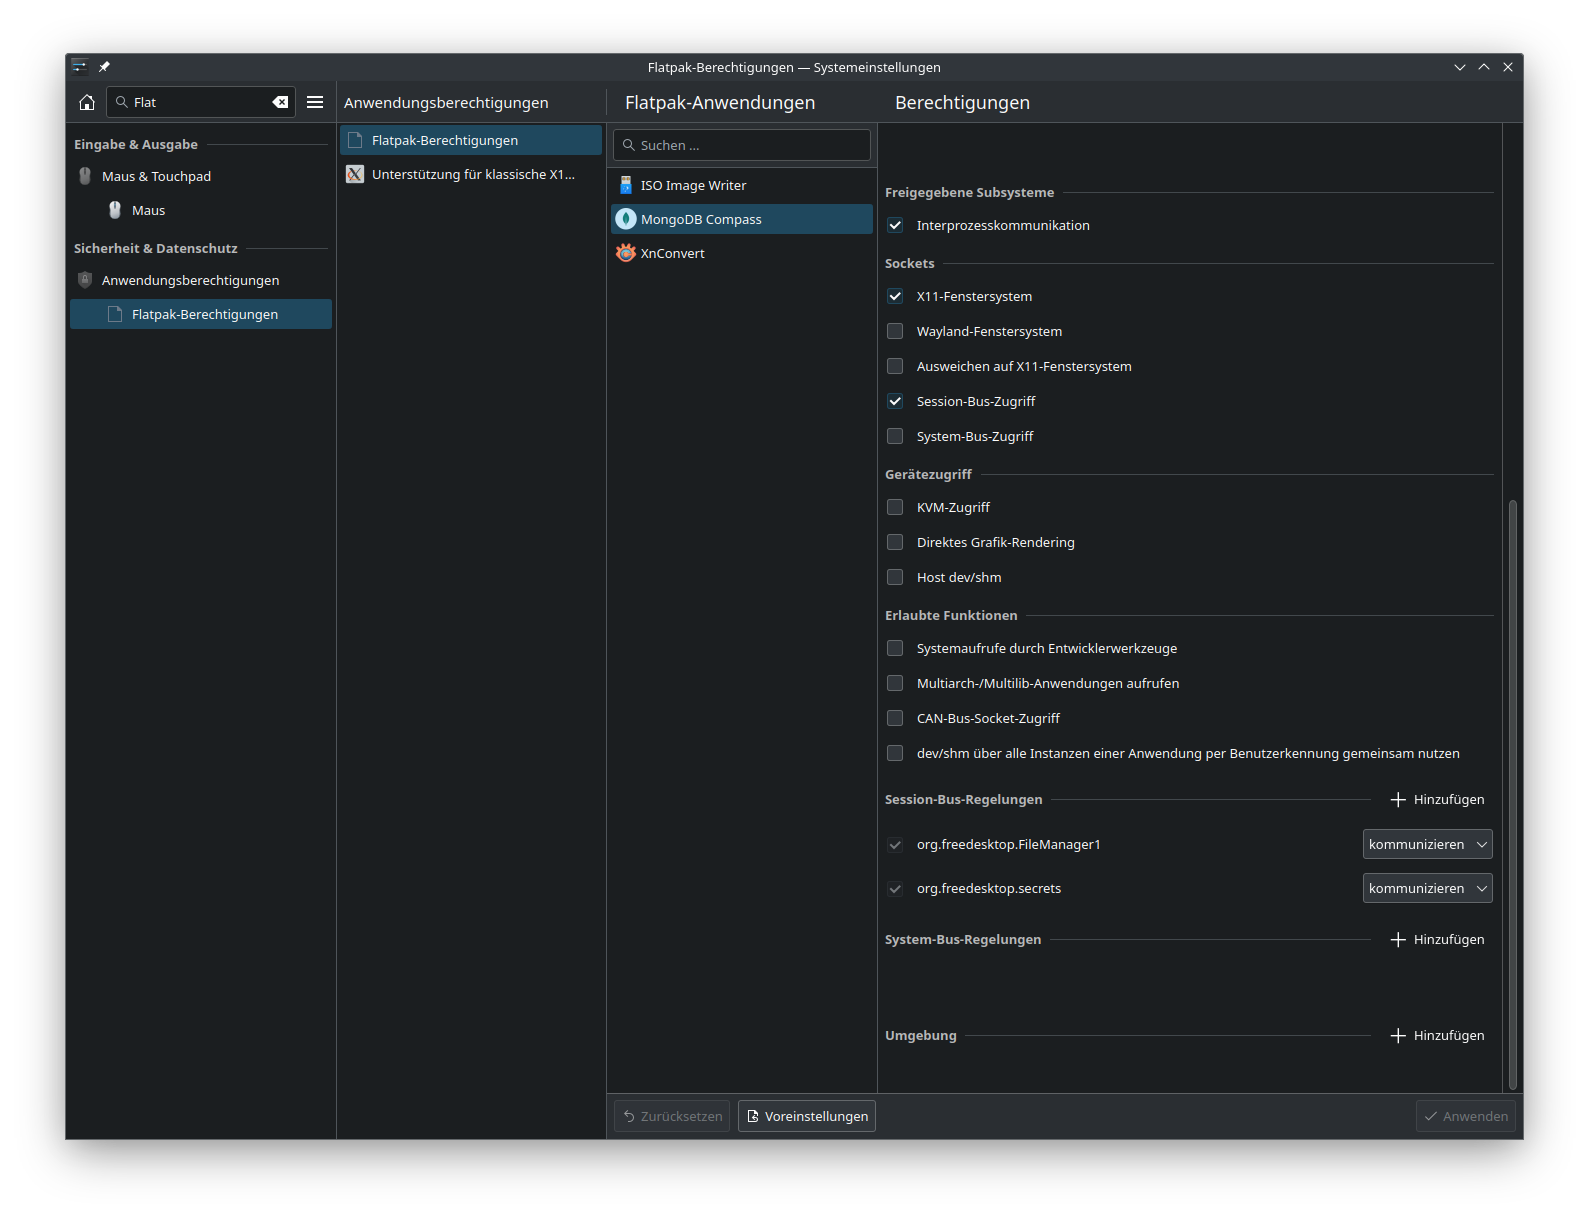1590x1218 pixels.
Task: Click the plus icon for System-Bus-Regelungen
Action: point(1398,939)
